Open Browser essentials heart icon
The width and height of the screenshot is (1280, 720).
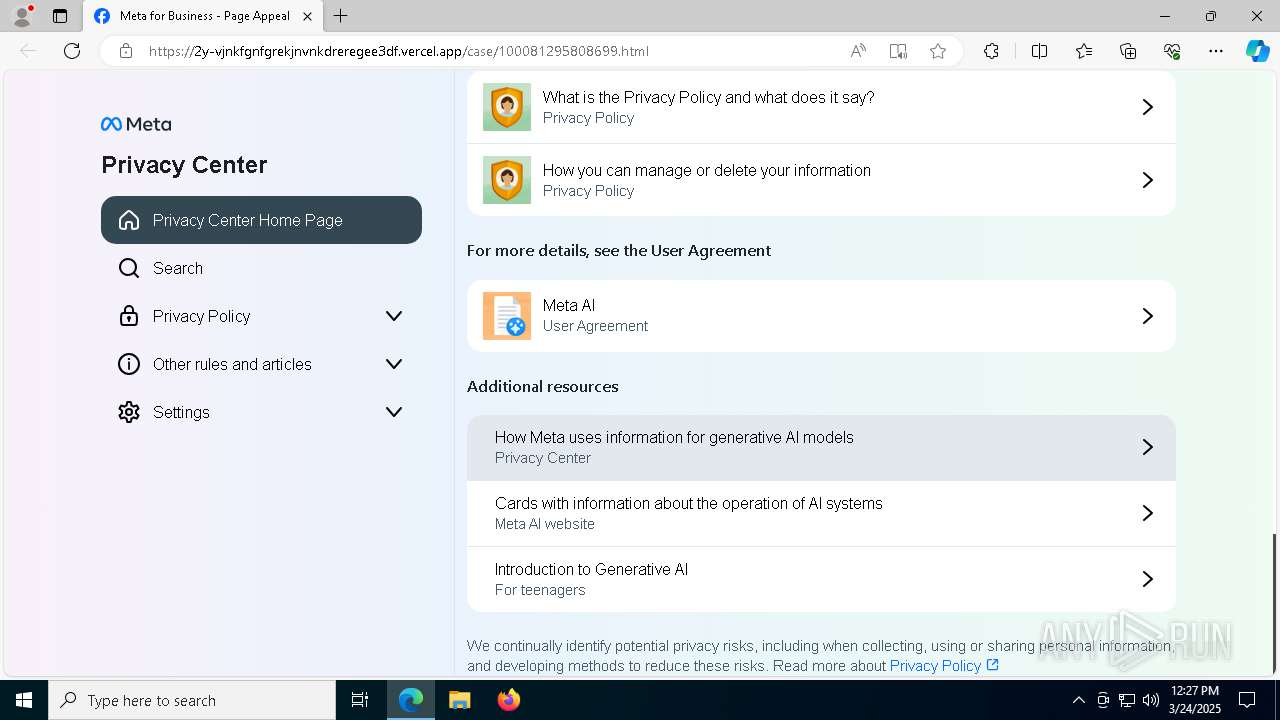pos(1172,51)
